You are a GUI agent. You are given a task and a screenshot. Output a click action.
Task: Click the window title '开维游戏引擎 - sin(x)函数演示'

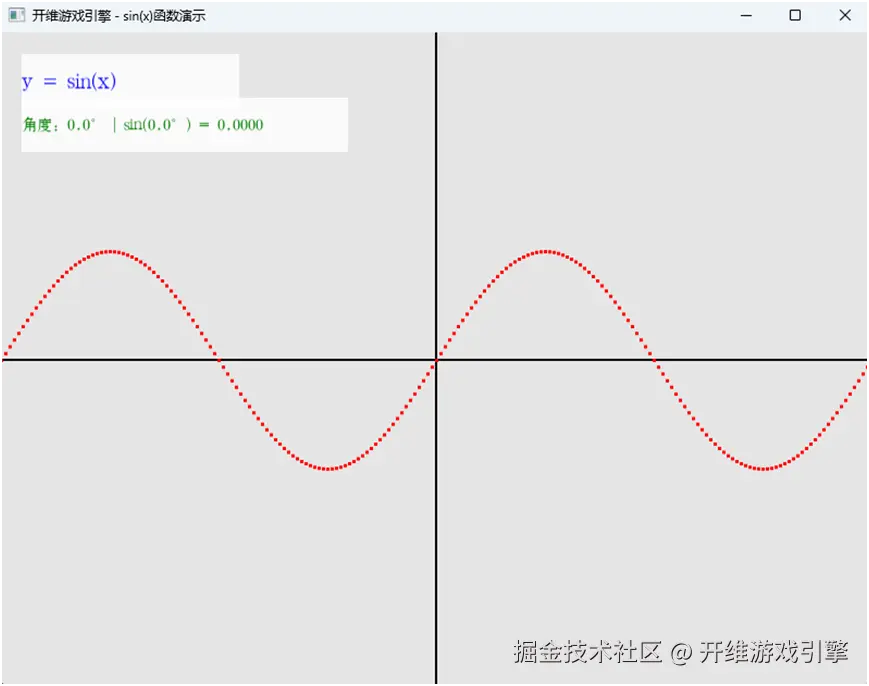click(x=119, y=16)
